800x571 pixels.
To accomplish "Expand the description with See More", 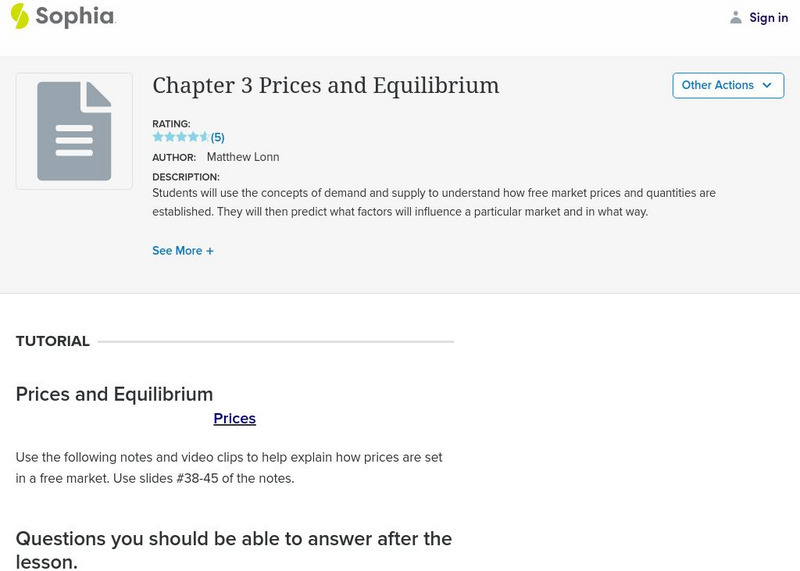I will click(x=177, y=251).
